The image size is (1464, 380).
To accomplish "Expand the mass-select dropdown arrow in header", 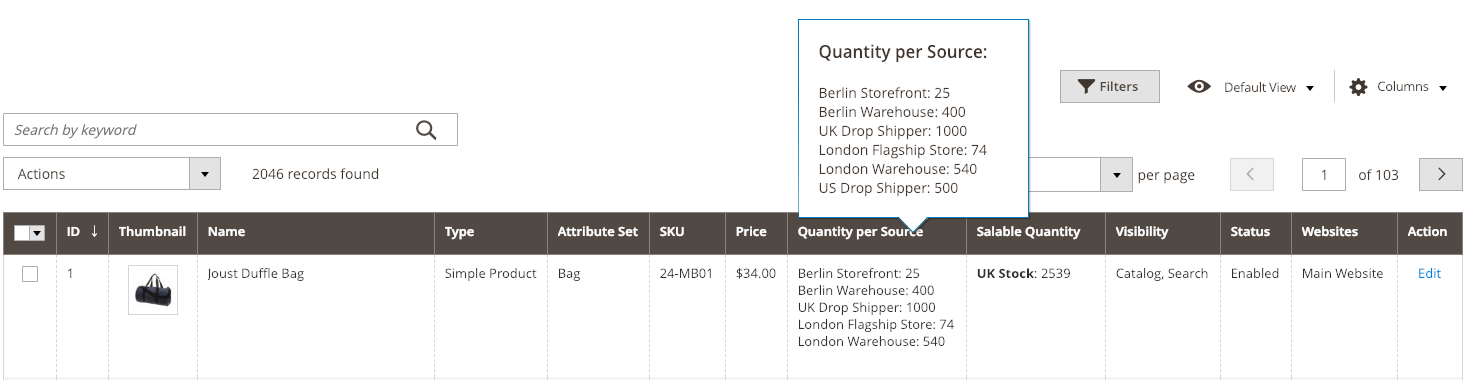I will 38,232.
